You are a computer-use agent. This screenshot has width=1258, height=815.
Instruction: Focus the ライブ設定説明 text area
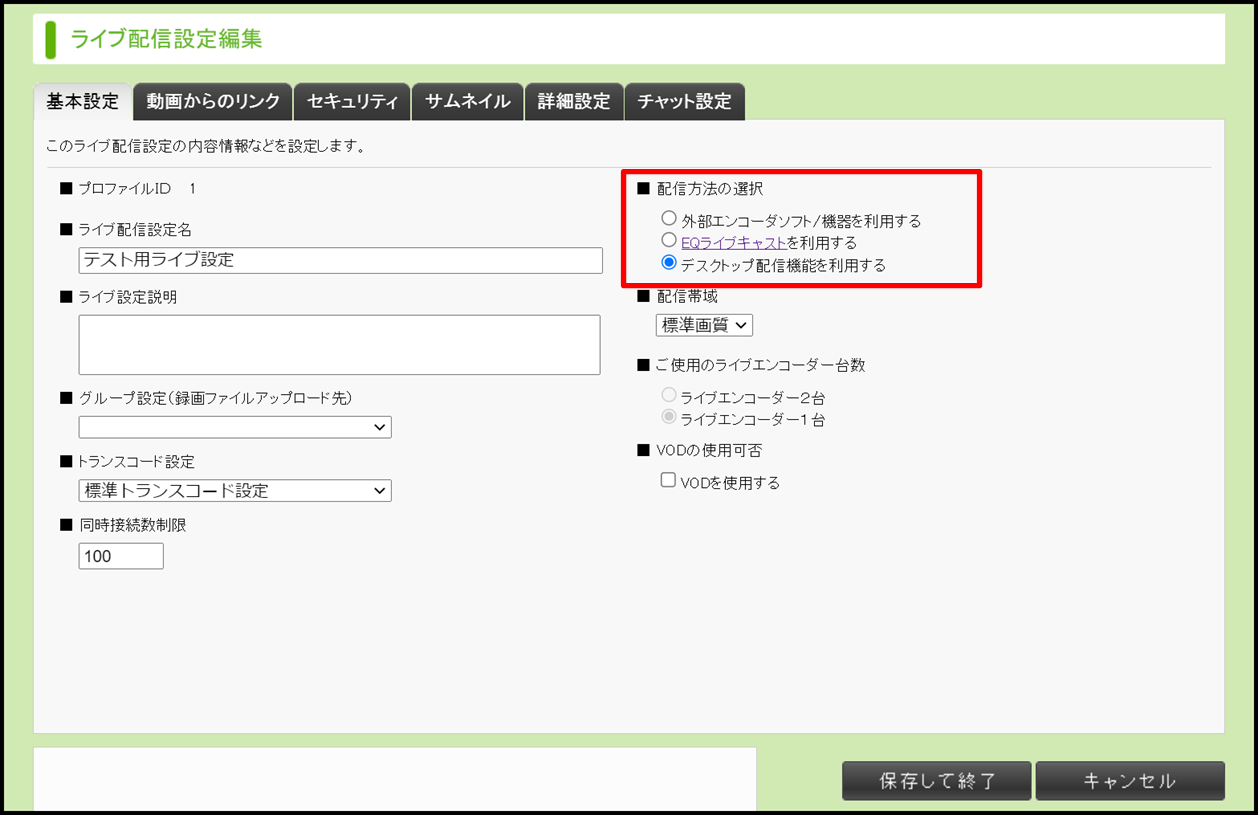[x=339, y=345]
